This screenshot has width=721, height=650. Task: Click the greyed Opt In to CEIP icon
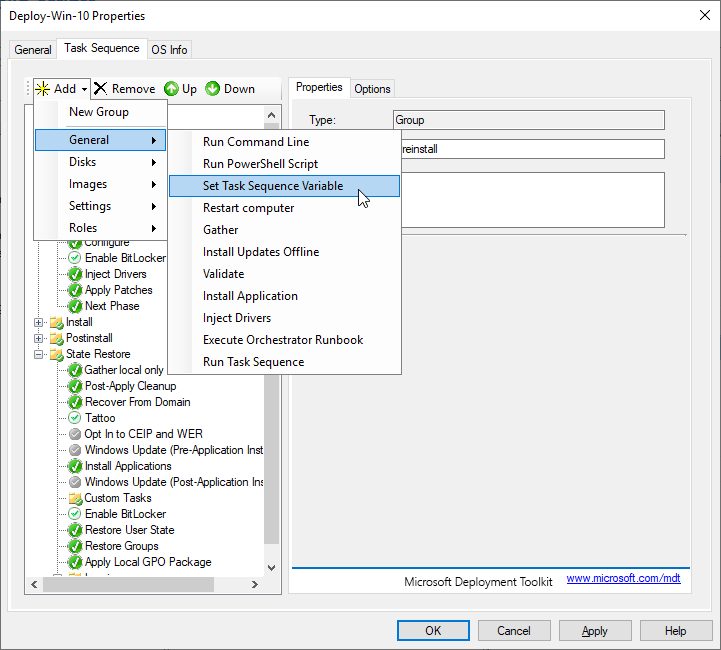pos(75,434)
